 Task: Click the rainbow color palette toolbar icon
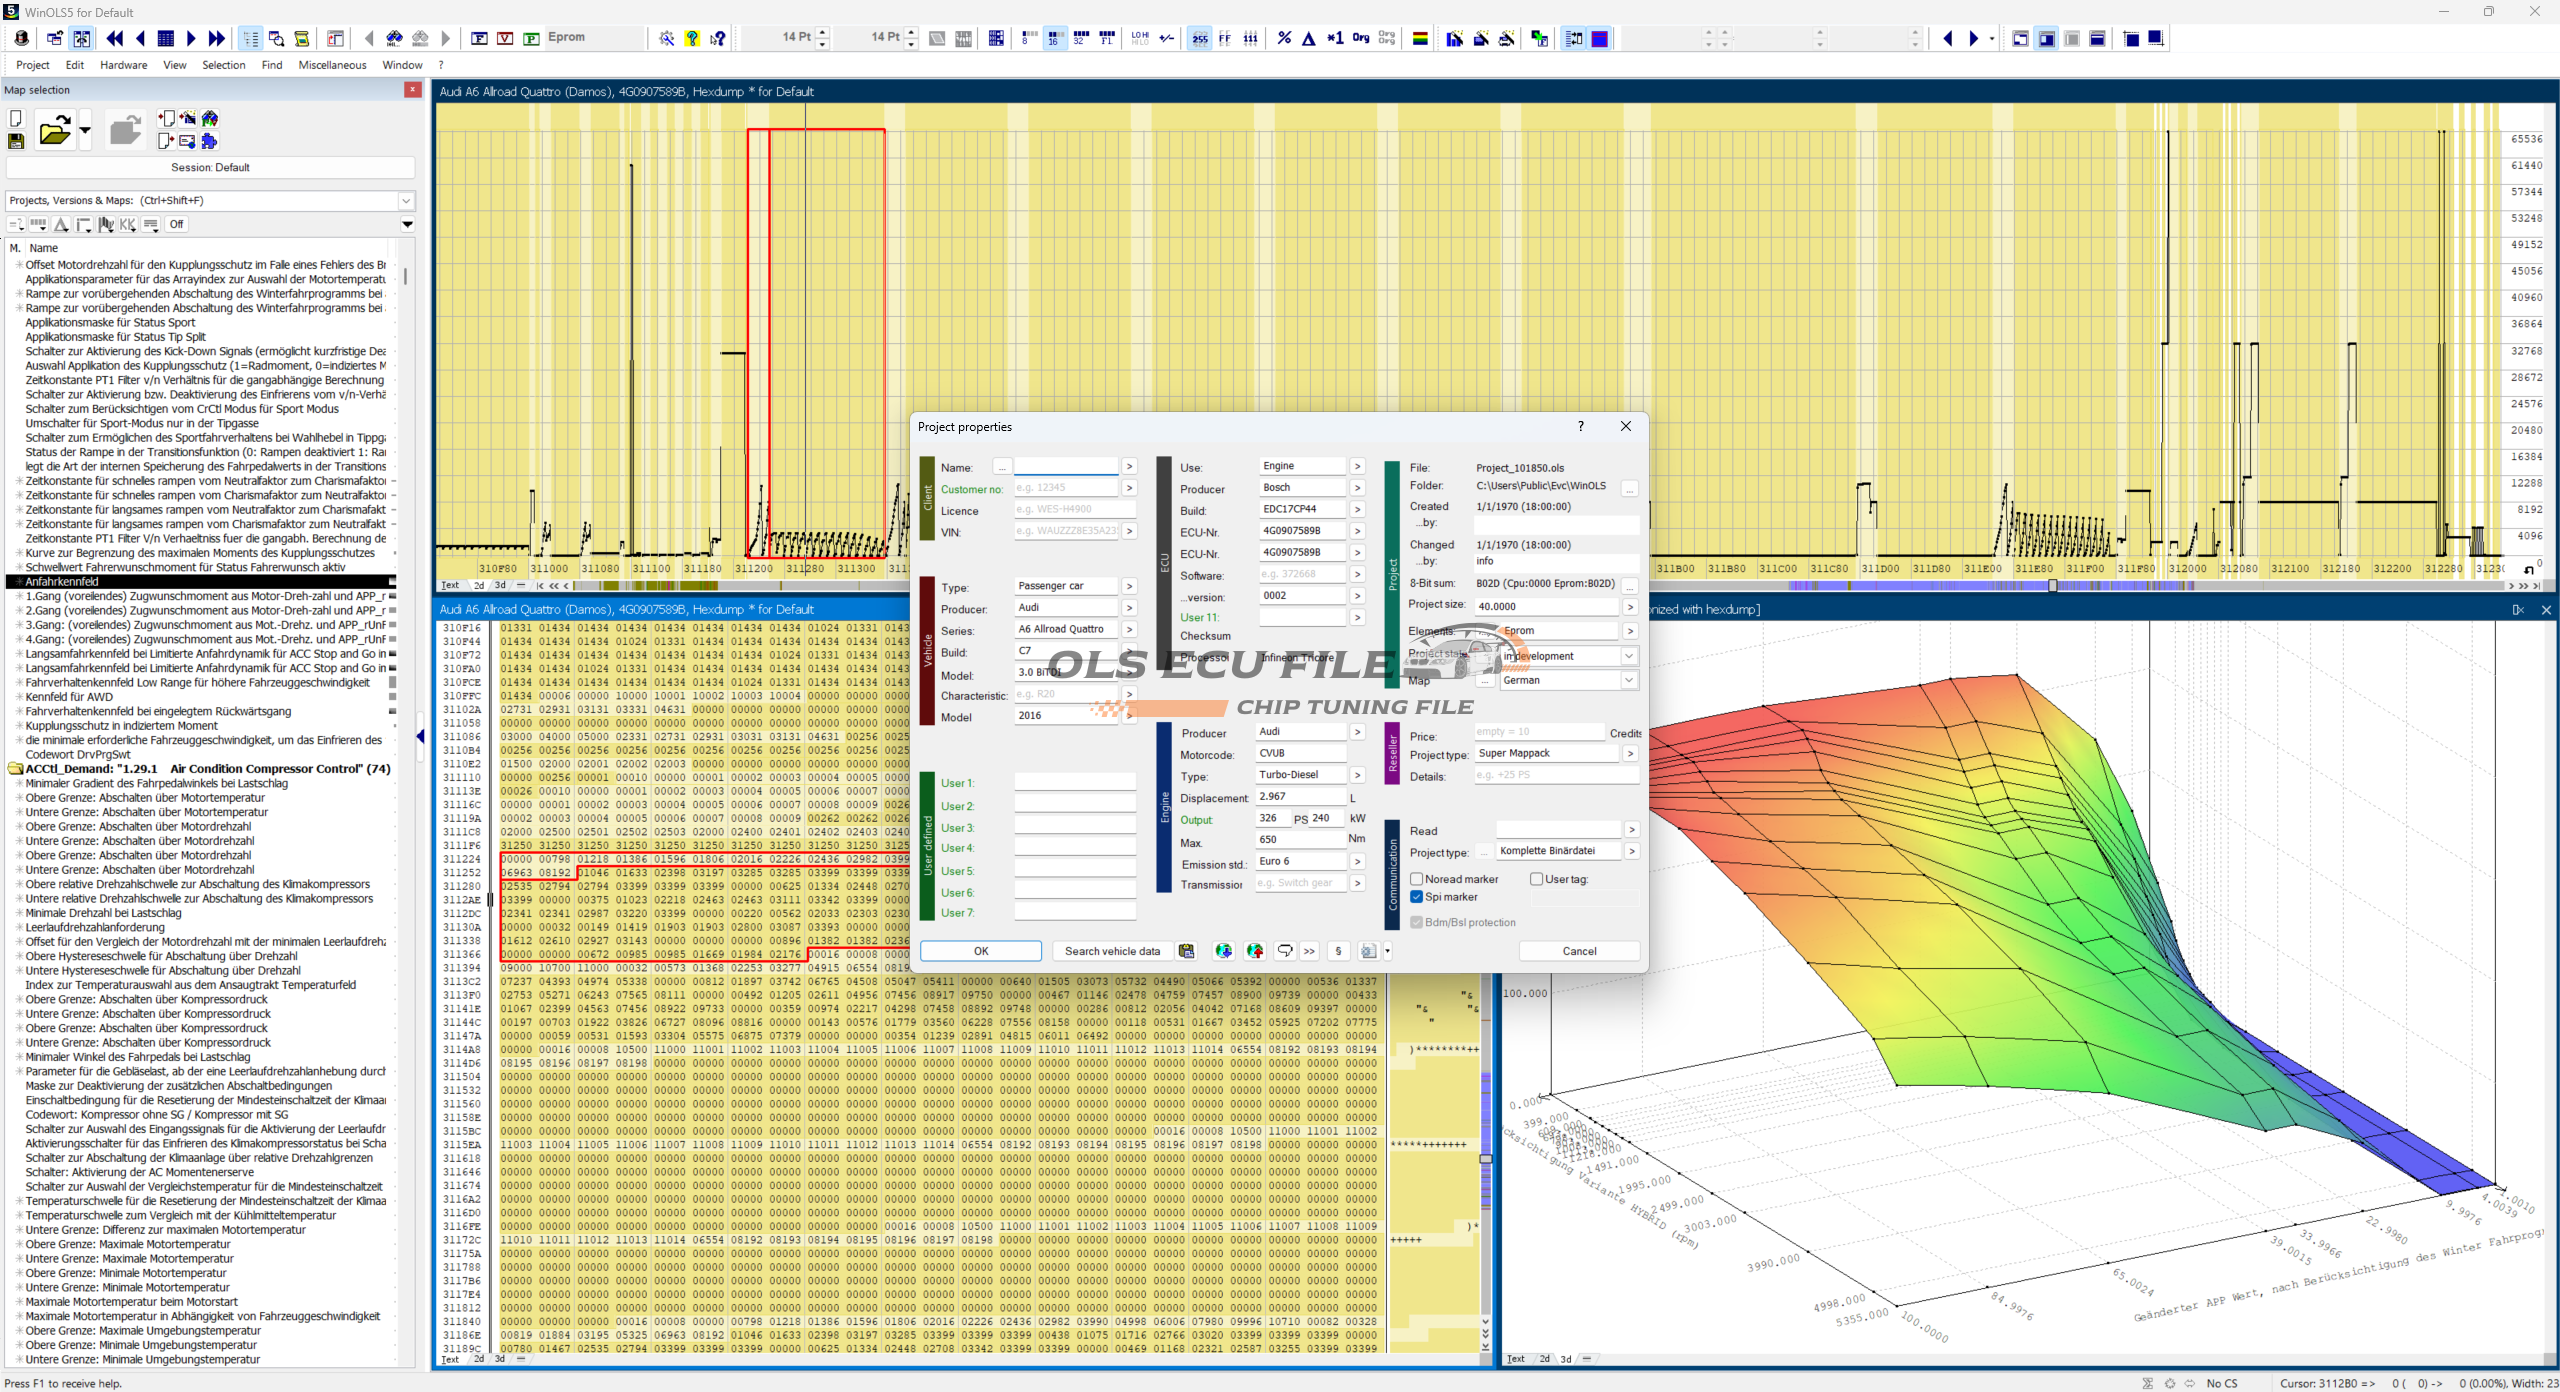pyautogui.click(x=1419, y=38)
